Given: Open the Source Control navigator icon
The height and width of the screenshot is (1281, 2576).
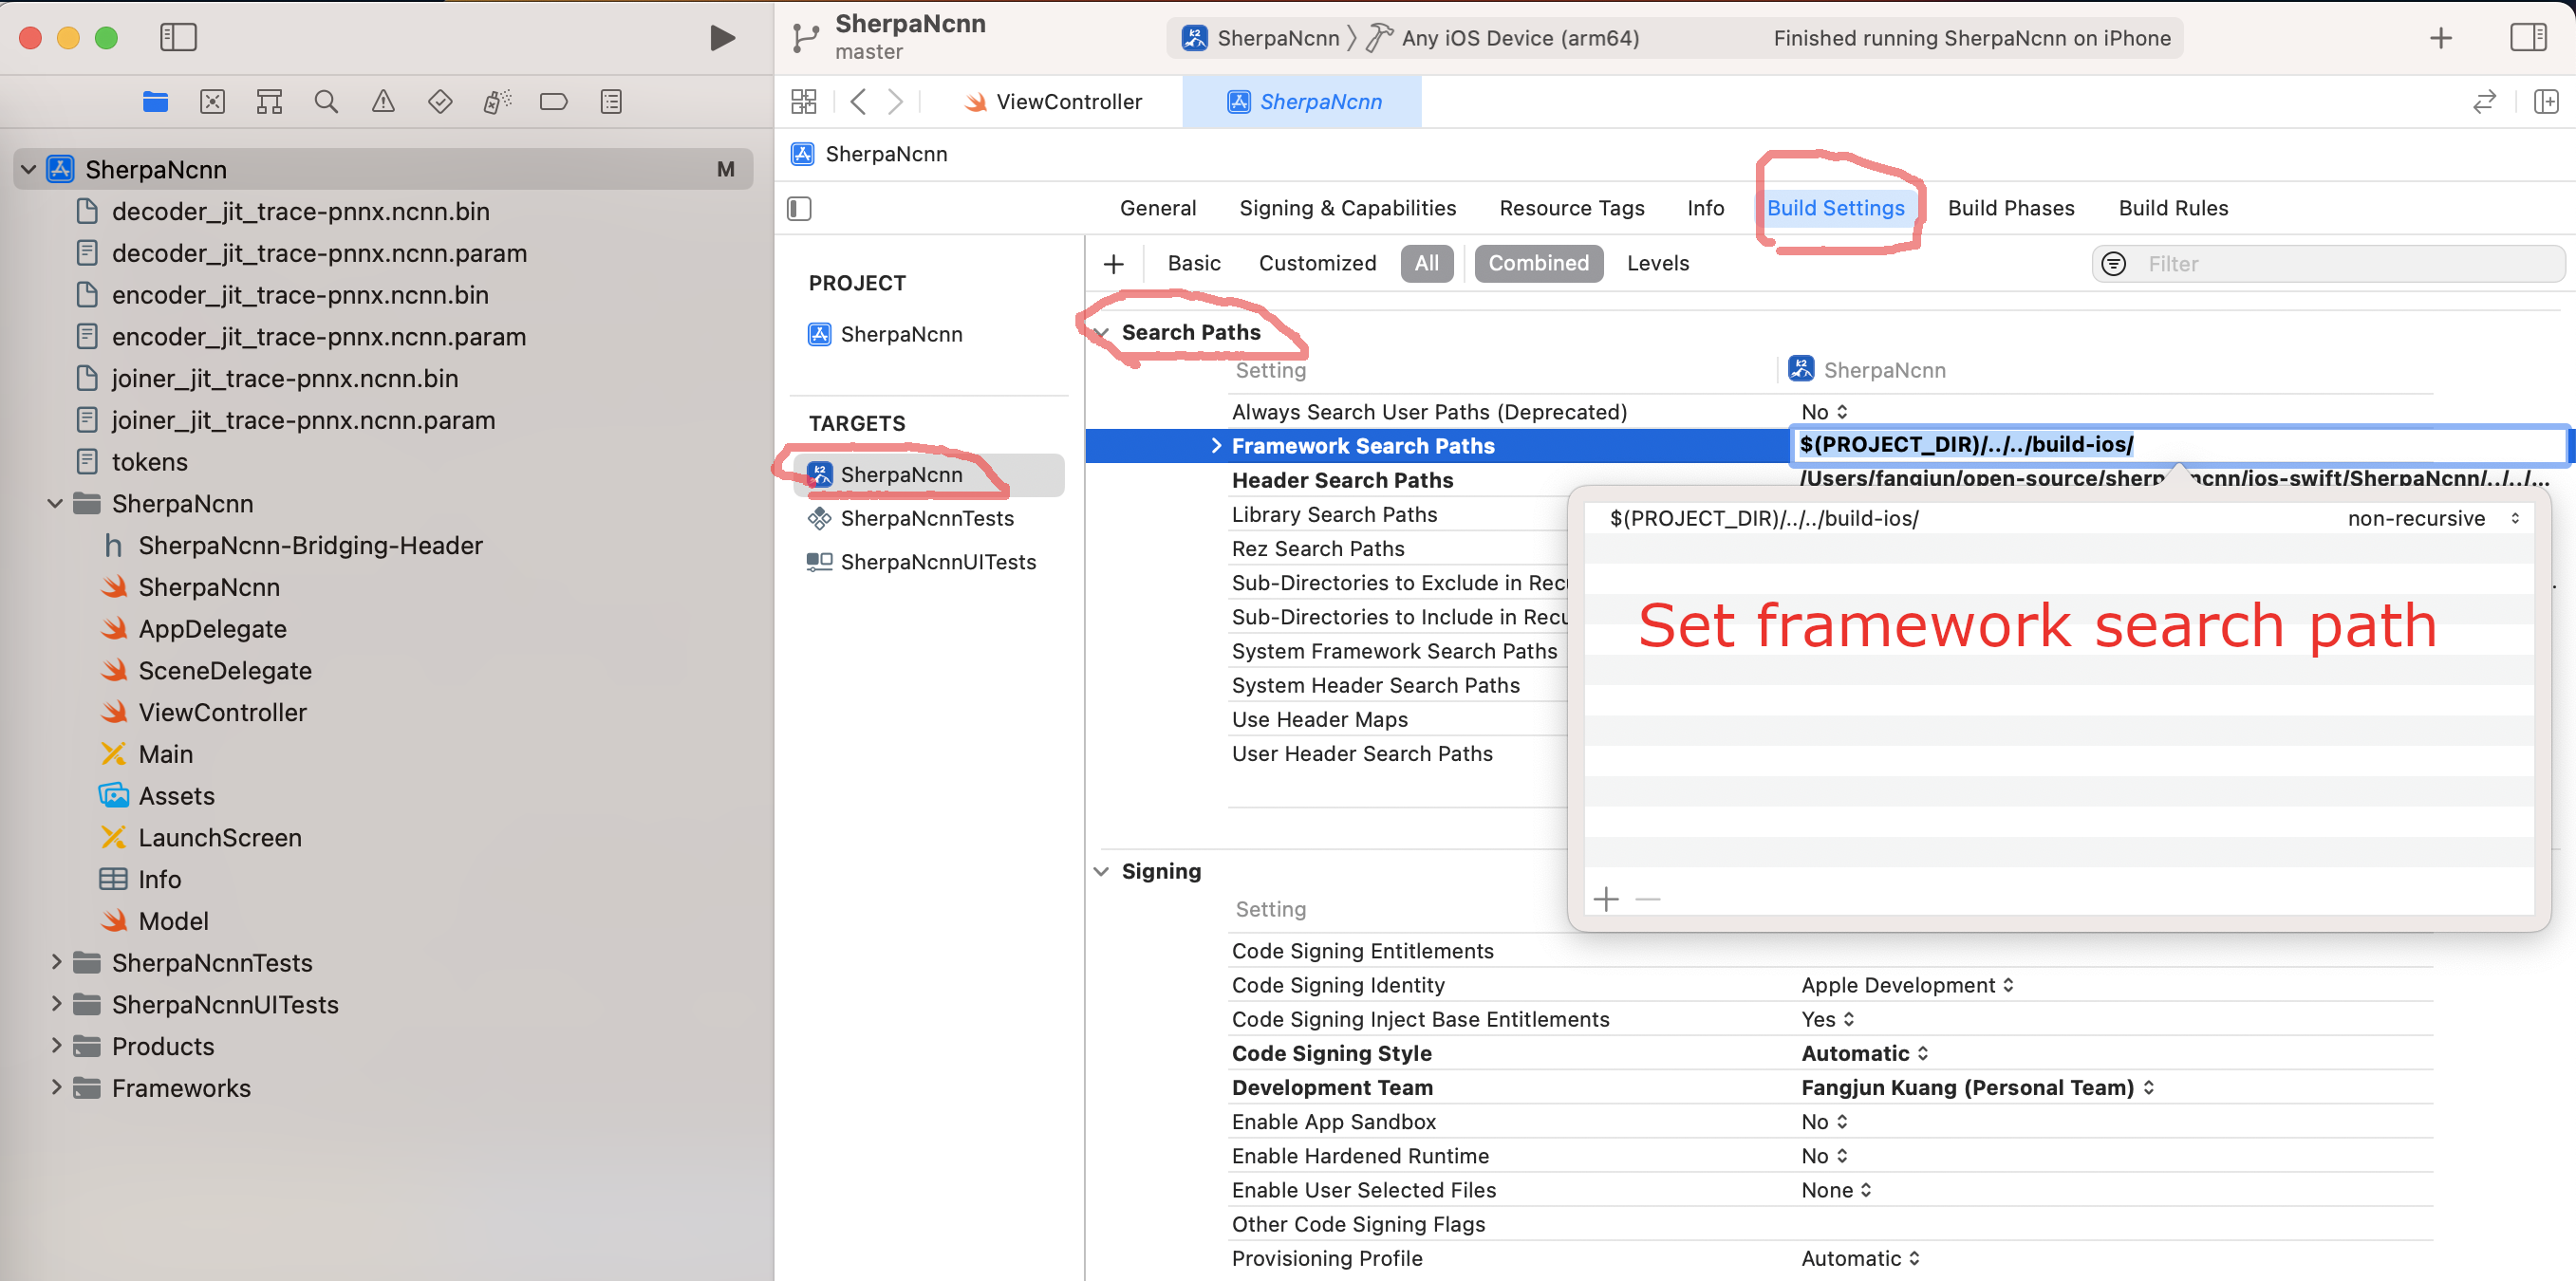Looking at the screenshot, I should tap(212, 101).
